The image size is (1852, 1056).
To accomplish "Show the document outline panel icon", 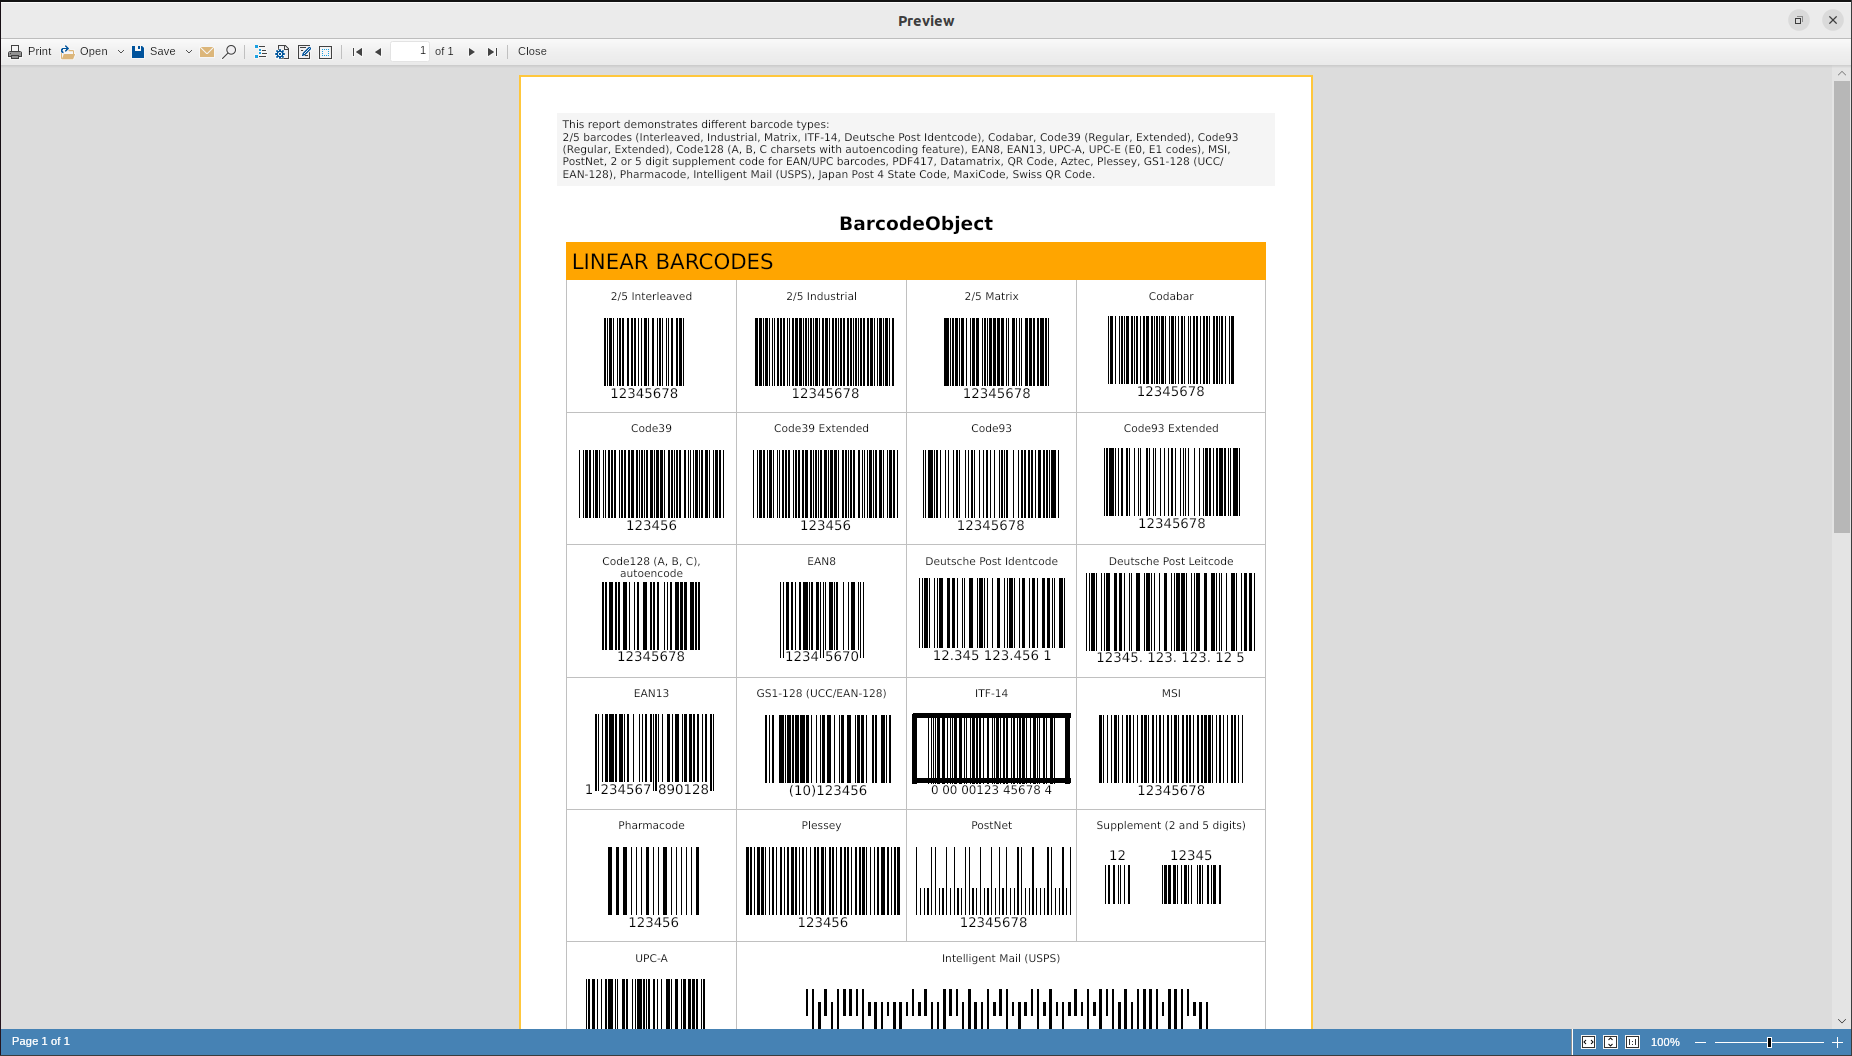I will pyautogui.click(x=259, y=51).
